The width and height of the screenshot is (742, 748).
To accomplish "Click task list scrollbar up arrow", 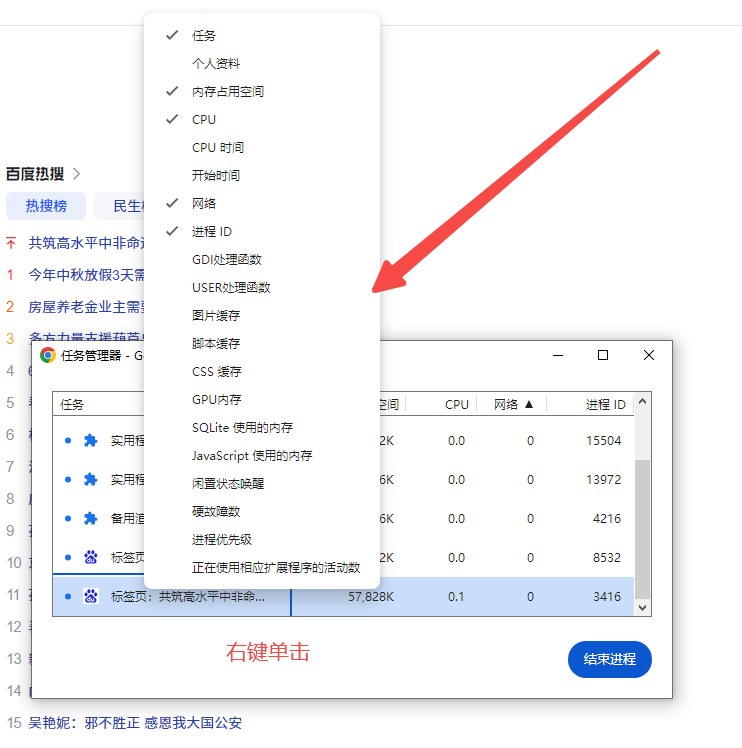I will 642,402.
